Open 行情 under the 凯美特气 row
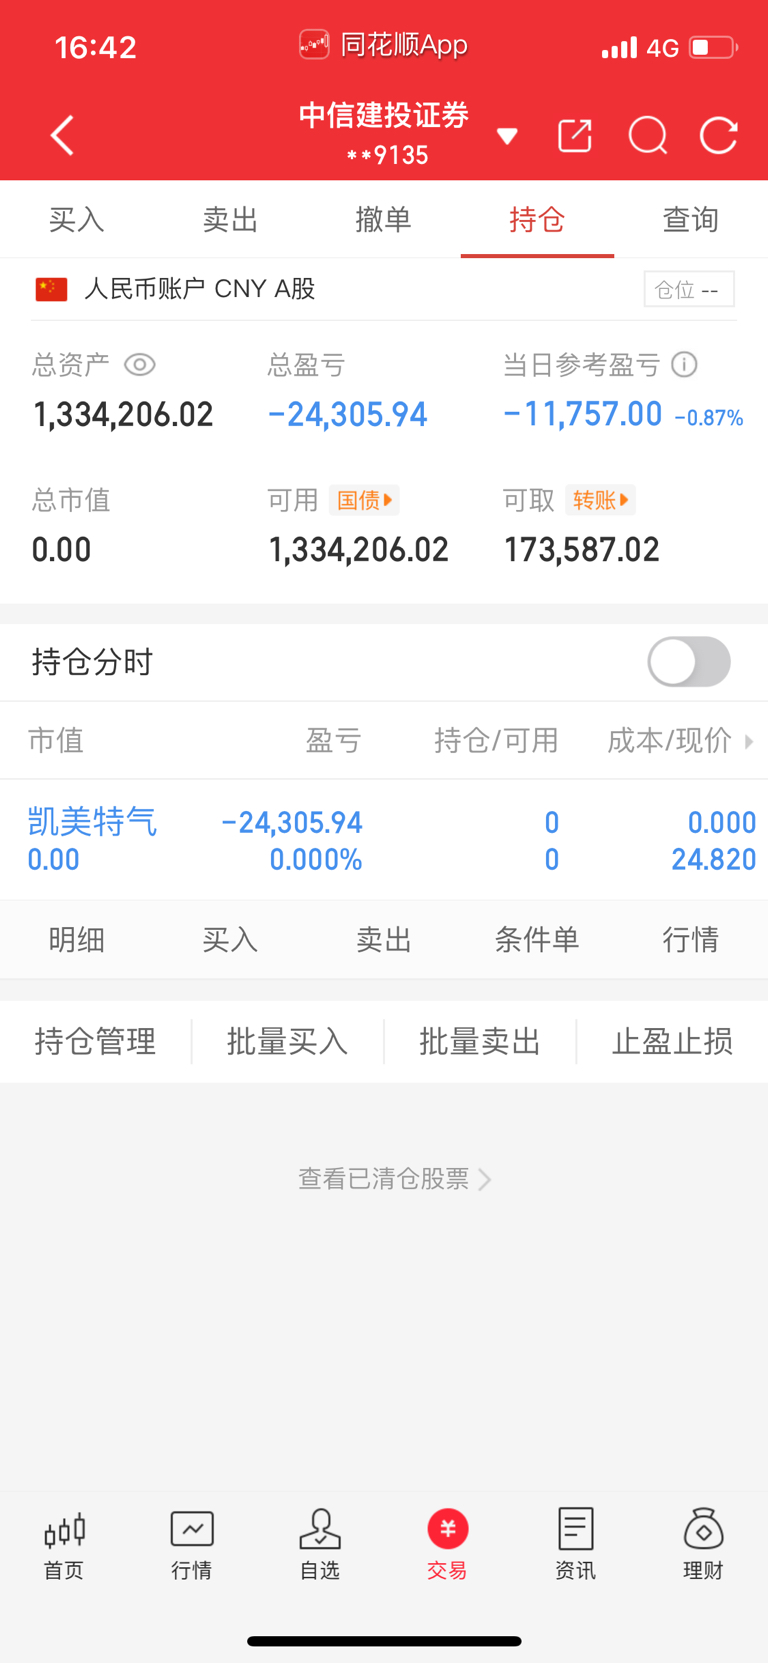This screenshot has height=1663, width=768. click(x=691, y=939)
